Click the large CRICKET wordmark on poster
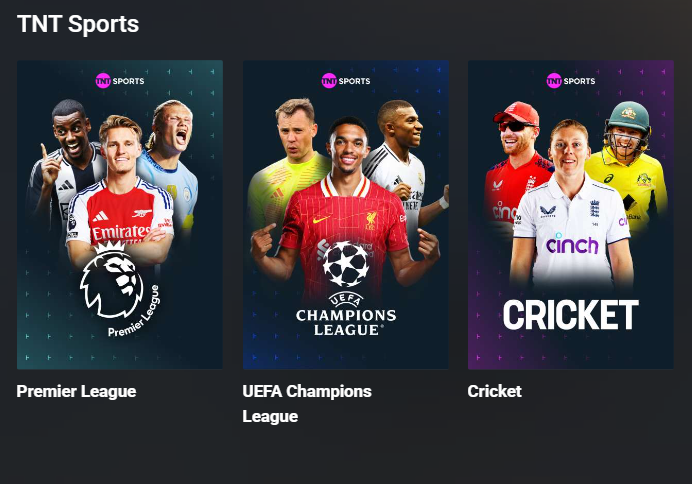Image resolution: width=692 pixels, height=484 pixels. point(571,315)
